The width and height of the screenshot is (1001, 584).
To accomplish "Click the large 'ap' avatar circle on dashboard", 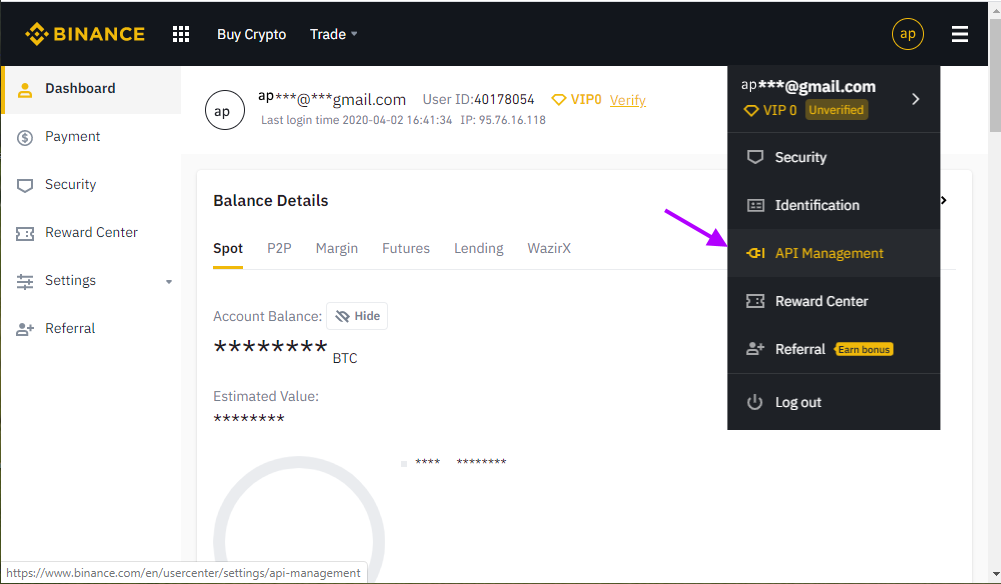I will tap(225, 110).
